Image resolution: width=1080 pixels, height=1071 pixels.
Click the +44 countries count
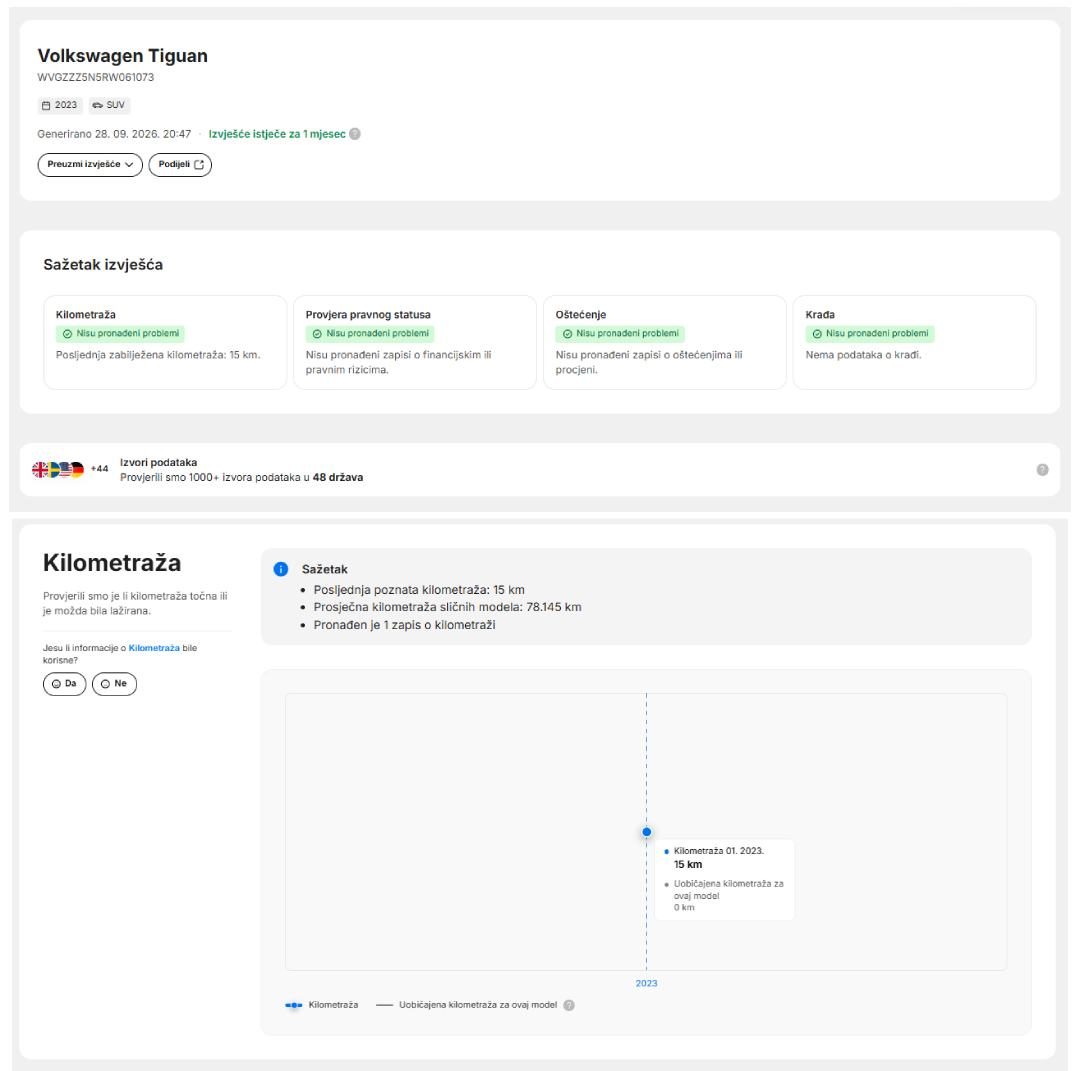click(100, 469)
